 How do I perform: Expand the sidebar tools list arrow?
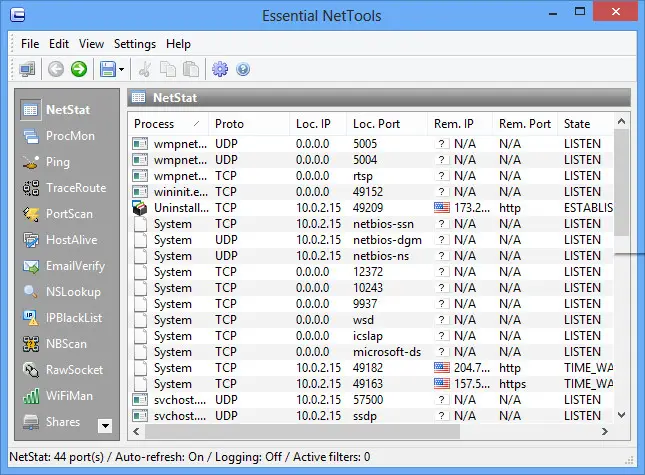click(105, 426)
